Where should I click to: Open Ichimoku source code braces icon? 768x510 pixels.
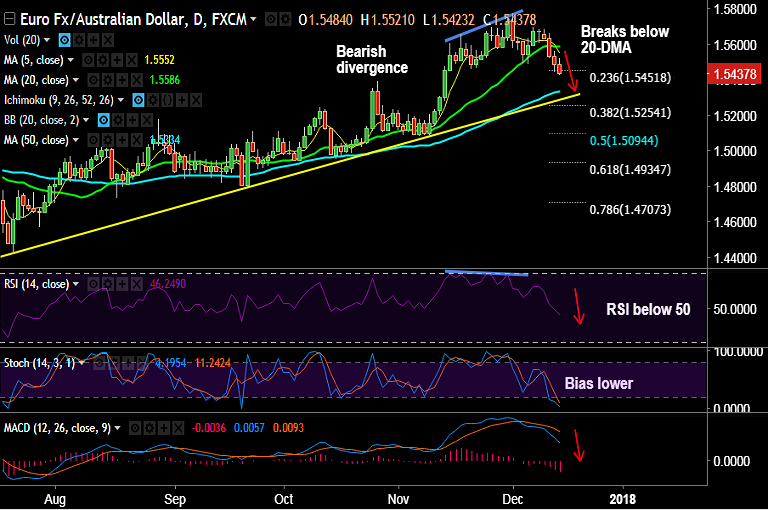tap(167, 100)
